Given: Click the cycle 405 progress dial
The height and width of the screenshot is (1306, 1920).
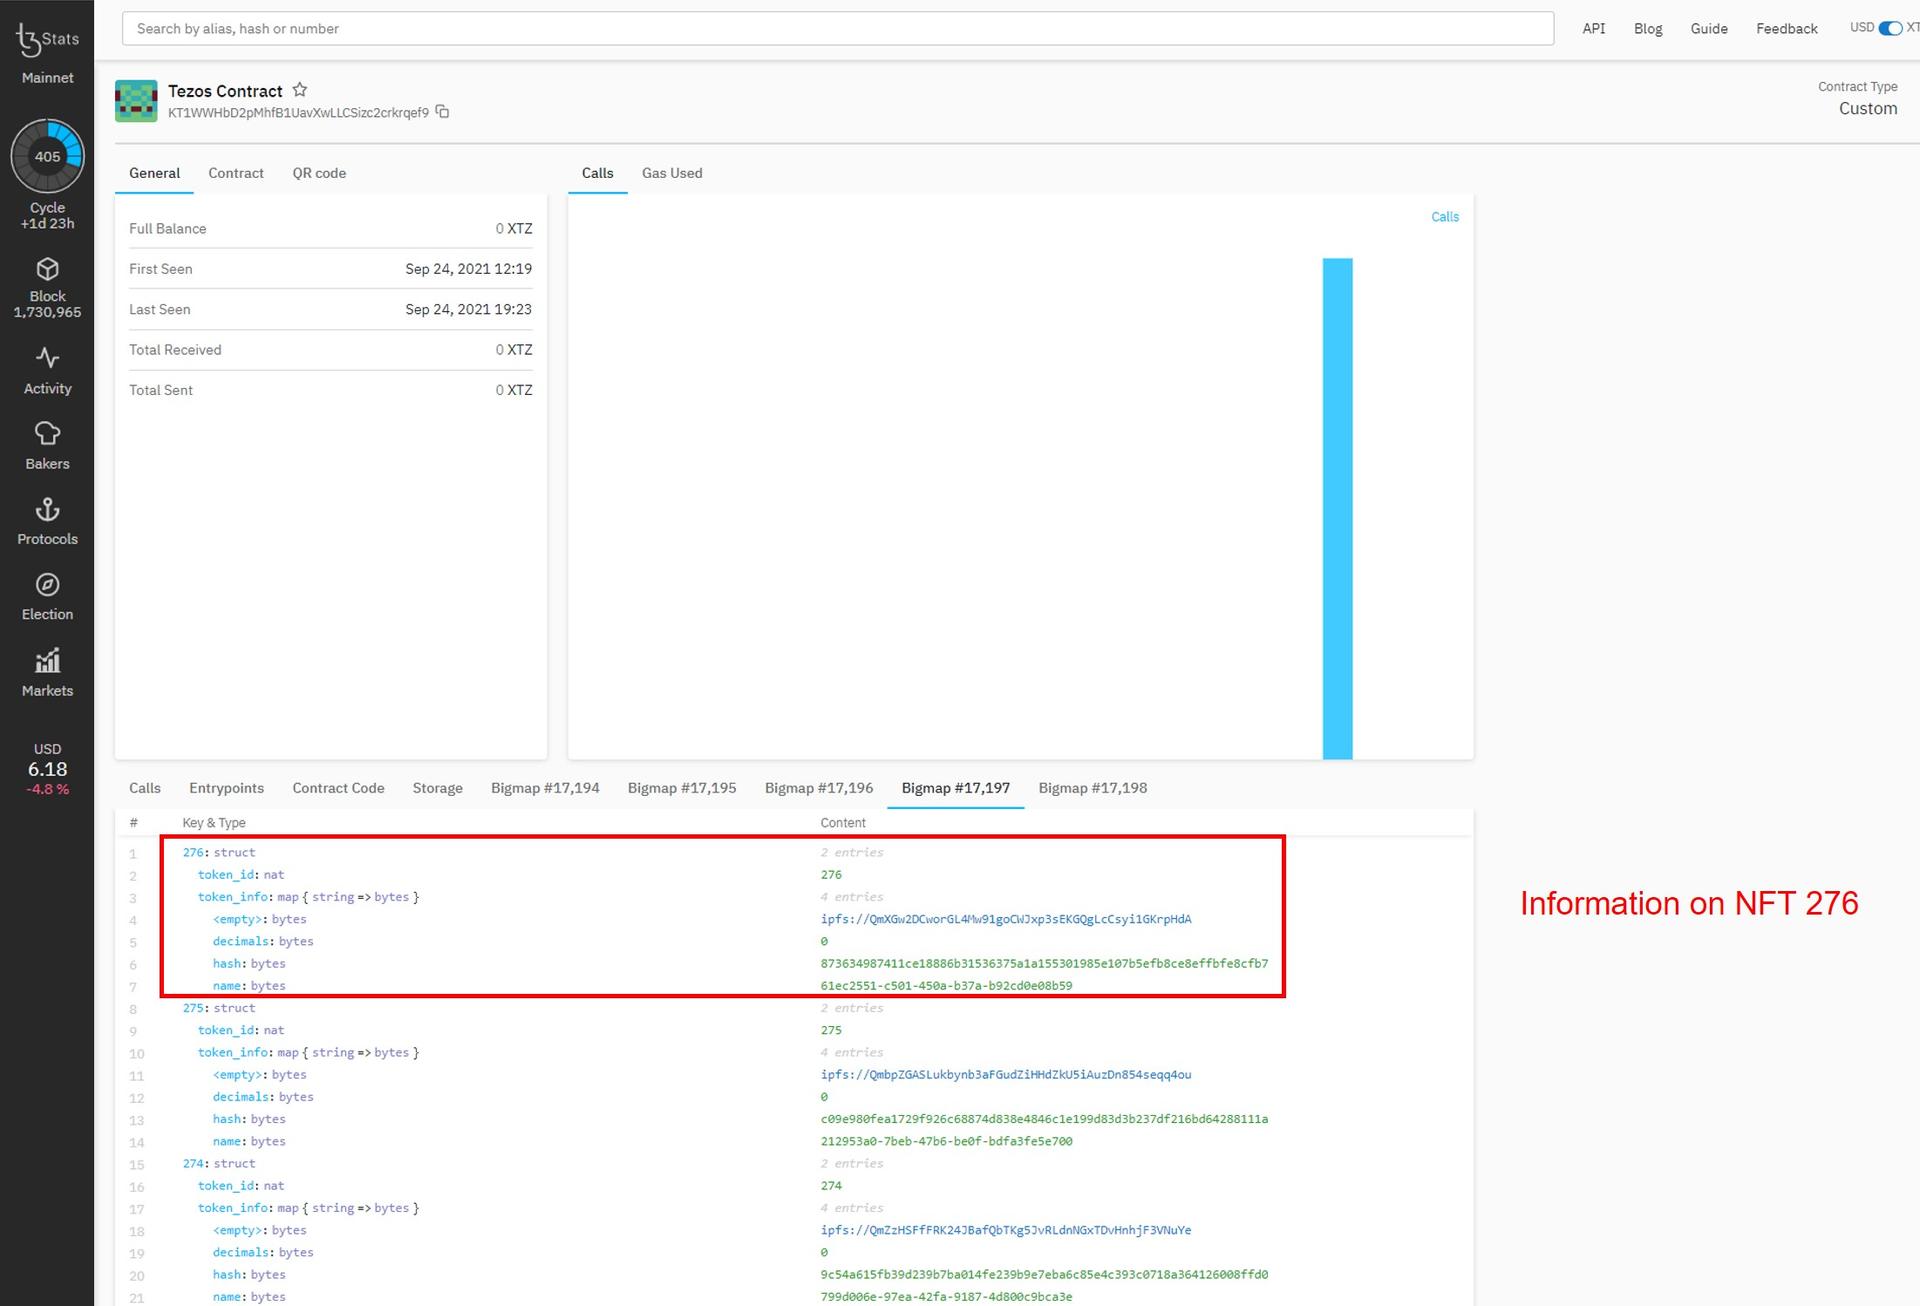Looking at the screenshot, I should tap(47, 156).
